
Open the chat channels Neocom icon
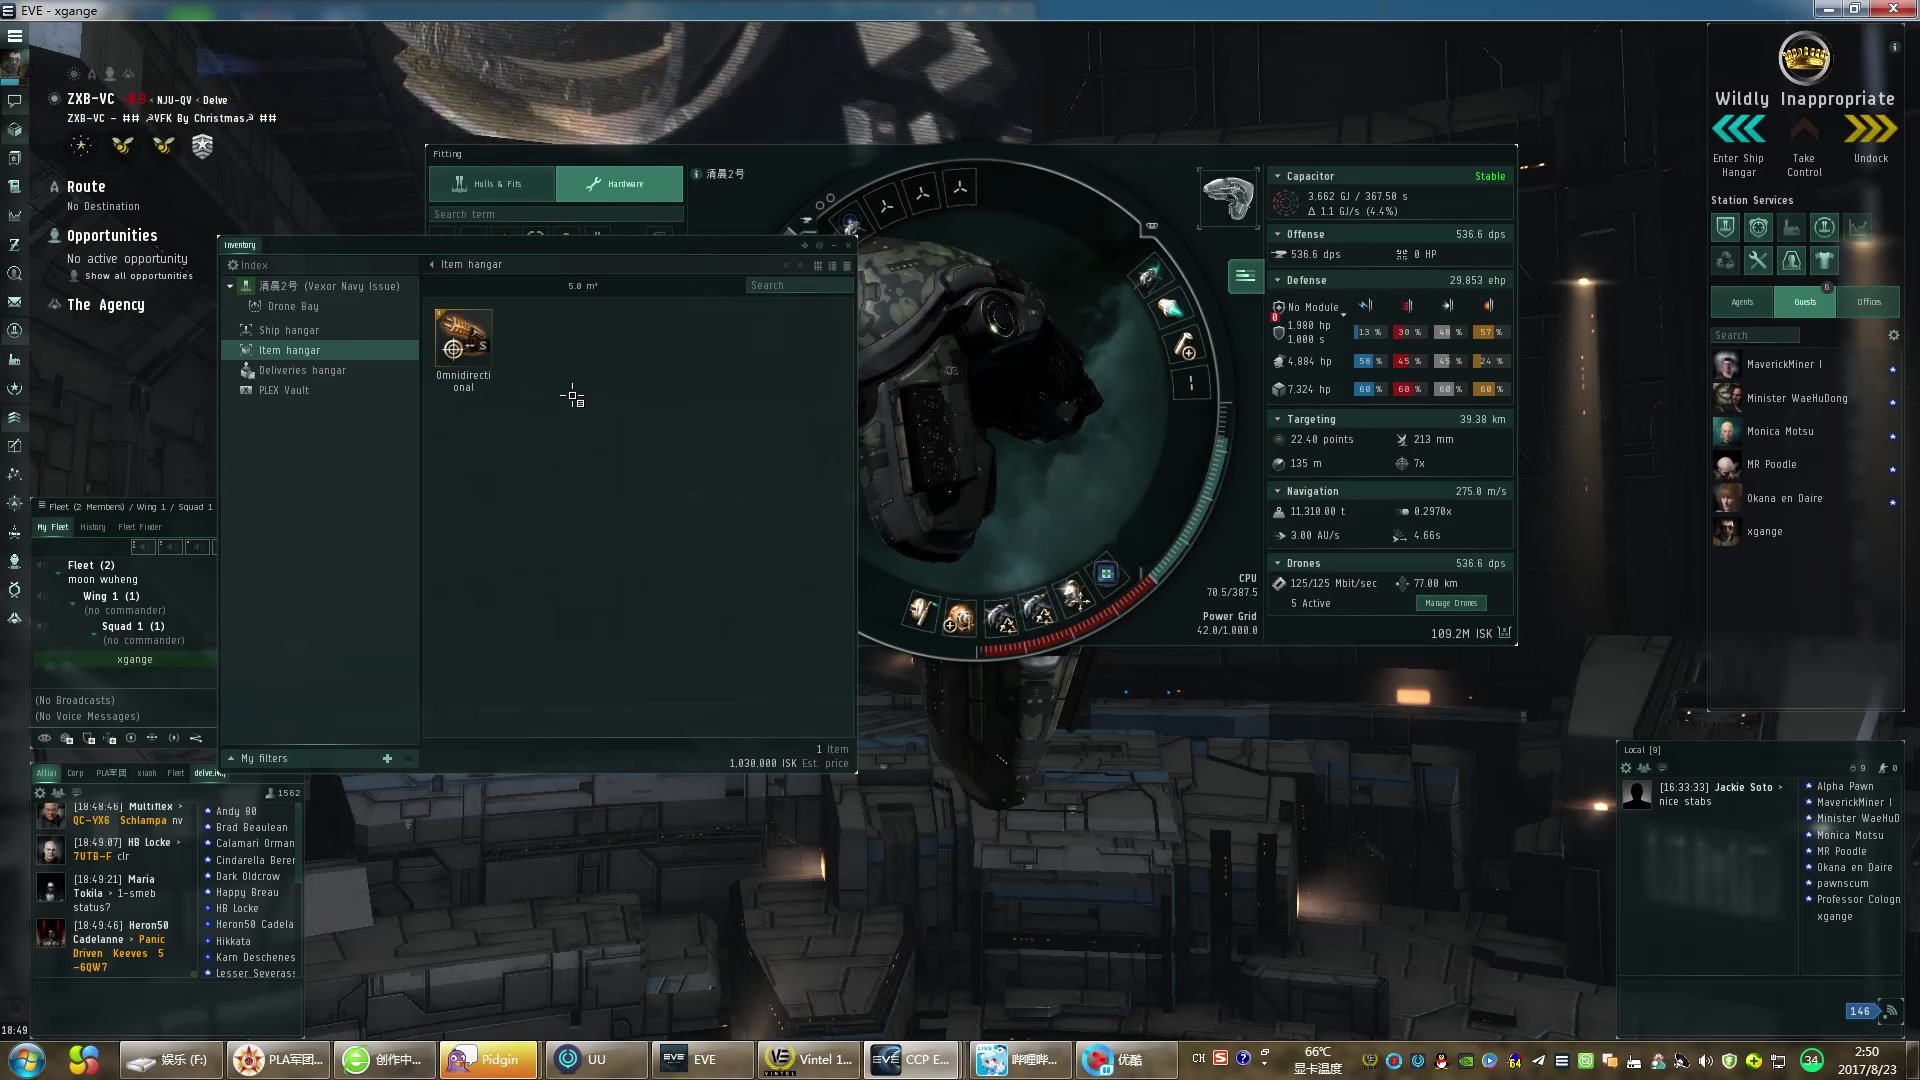coord(14,100)
